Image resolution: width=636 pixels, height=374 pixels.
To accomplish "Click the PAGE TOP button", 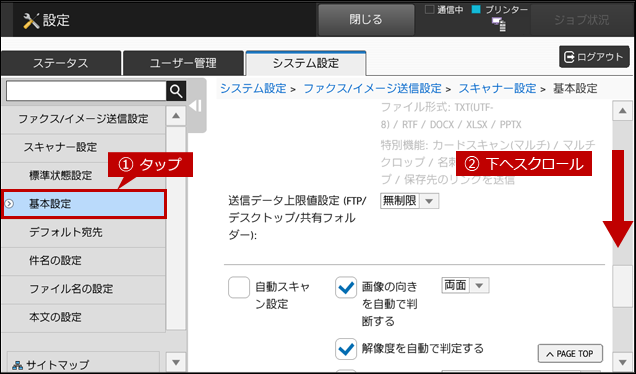I will pyautogui.click(x=570, y=354).
